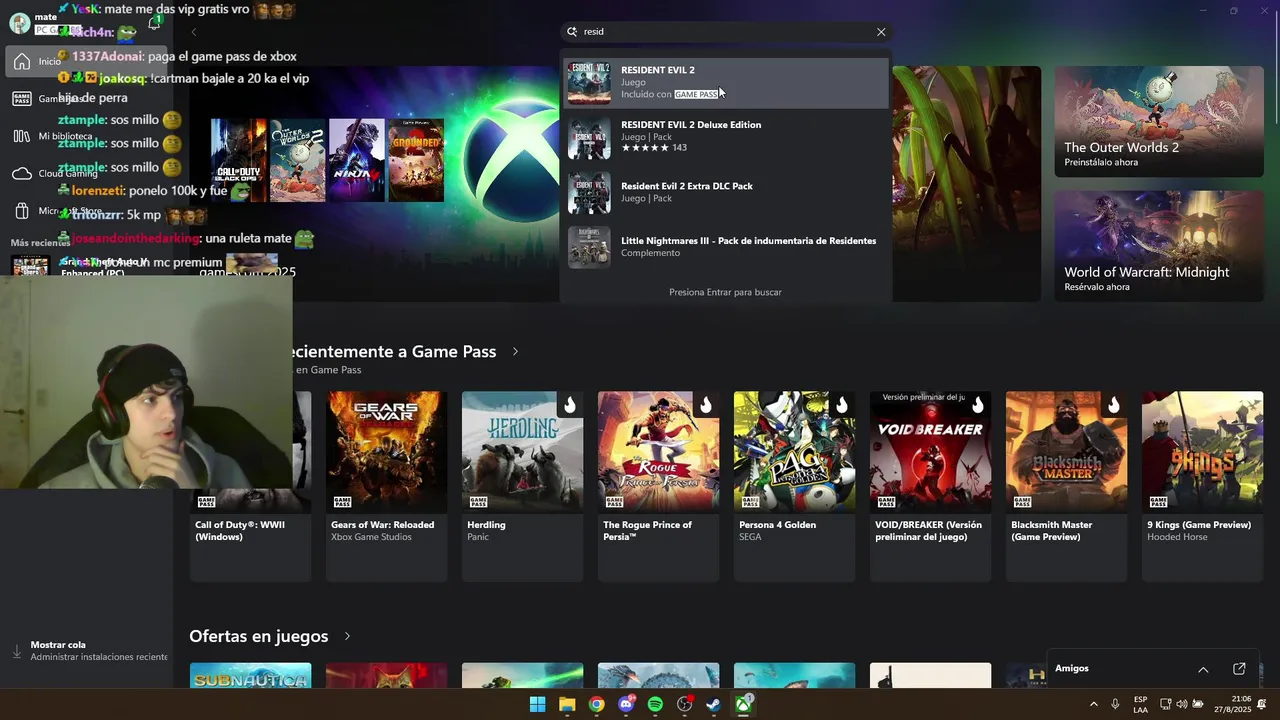Click flame icon on Rogue Prince card
The width and height of the screenshot is (1280, 720).
pyautogui.click(x=705, y=405)
